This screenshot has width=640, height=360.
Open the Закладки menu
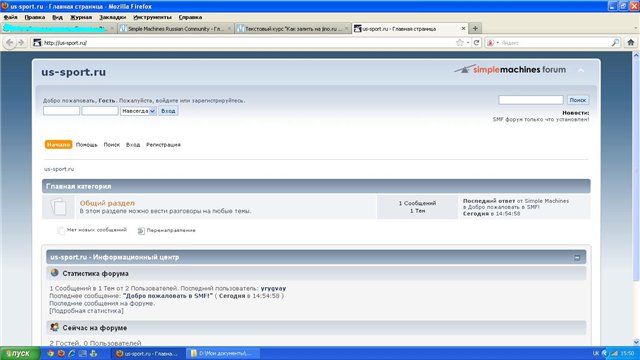113,18
